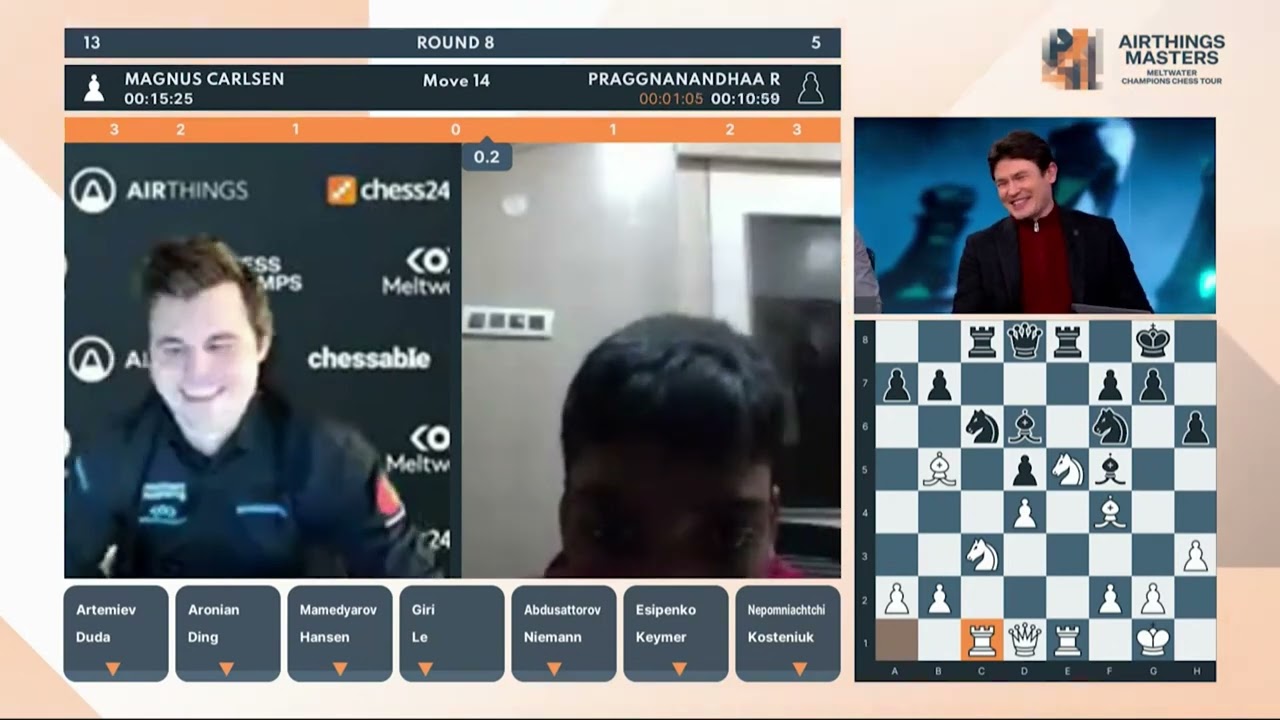Expand the Nepomniachtchi vs Kosteniuk match arrow

(800, 668)
